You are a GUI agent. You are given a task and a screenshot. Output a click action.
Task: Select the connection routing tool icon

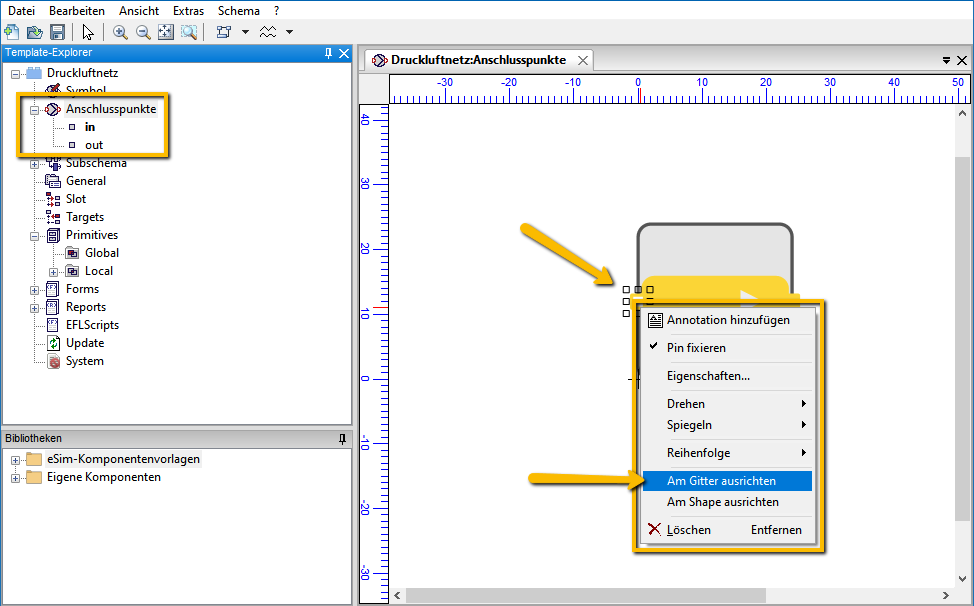tap(224, 32)
